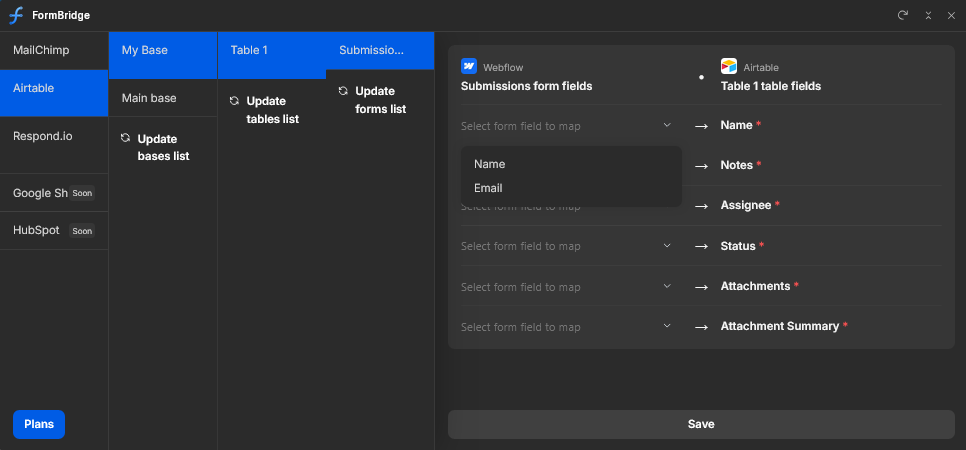966x450 pixels.
Task: Click the Webflow logo icon
Action: coord(469,66)
